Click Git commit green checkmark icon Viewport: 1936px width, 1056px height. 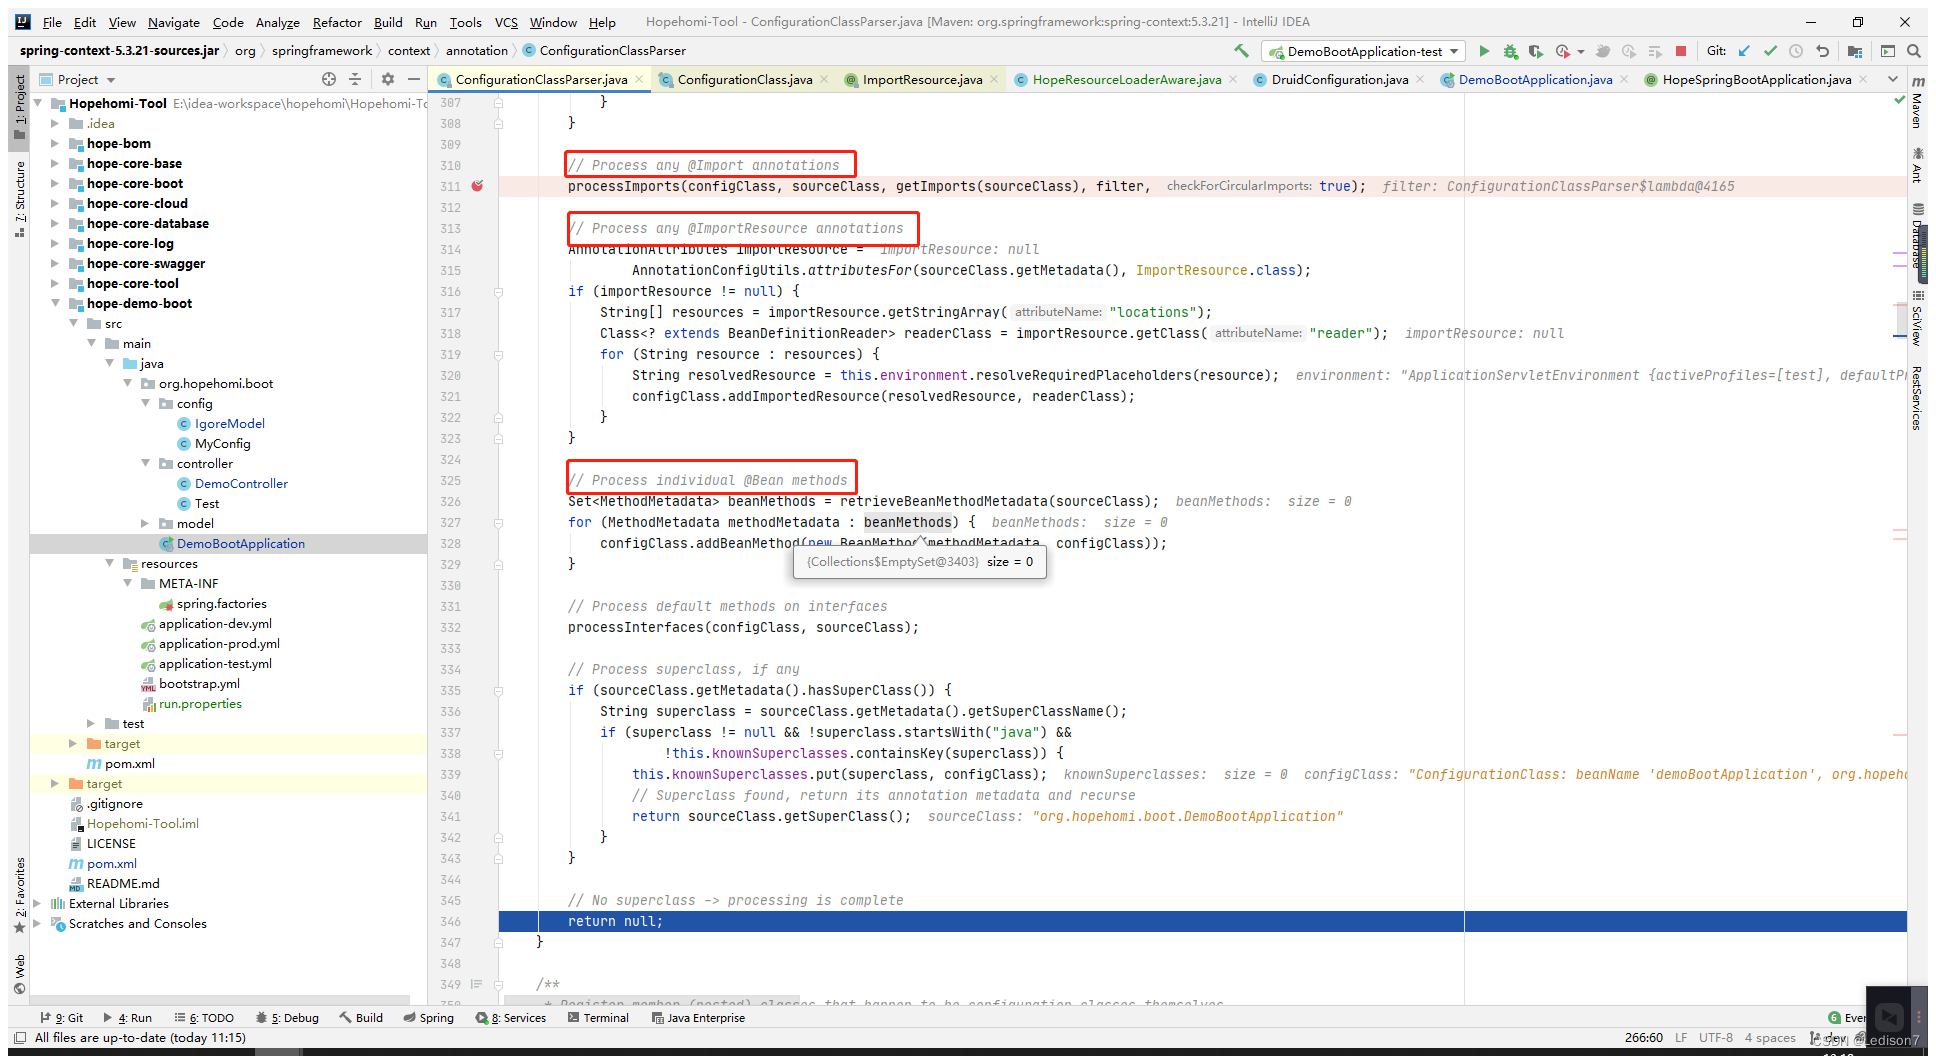(1770, 51)
